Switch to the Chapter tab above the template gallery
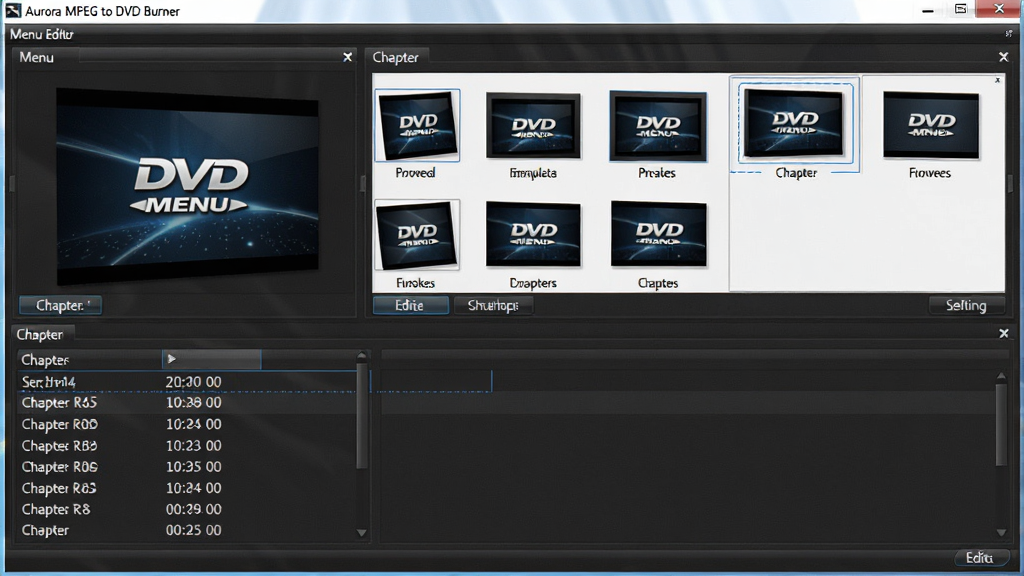Screen dimensions: 1024x576 [396, 57]
